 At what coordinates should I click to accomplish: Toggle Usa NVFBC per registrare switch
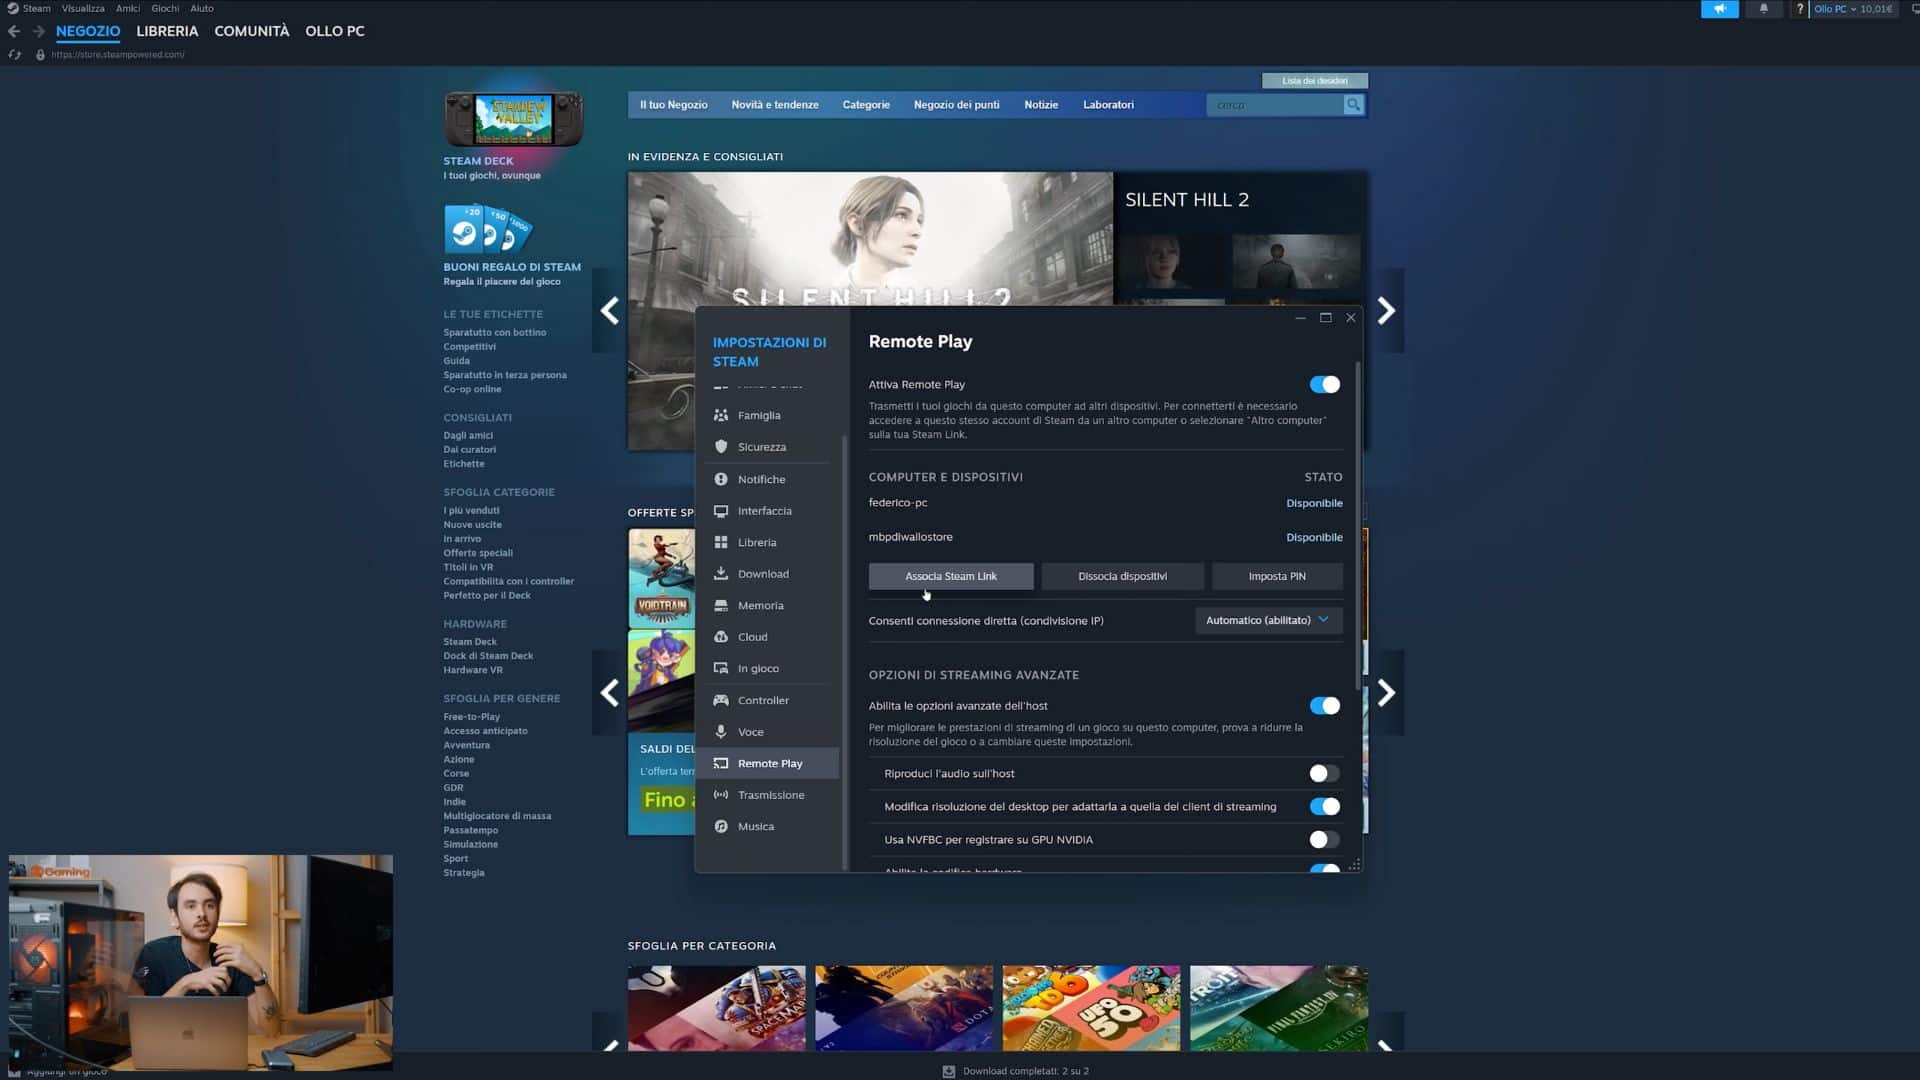click(1324, 840)
